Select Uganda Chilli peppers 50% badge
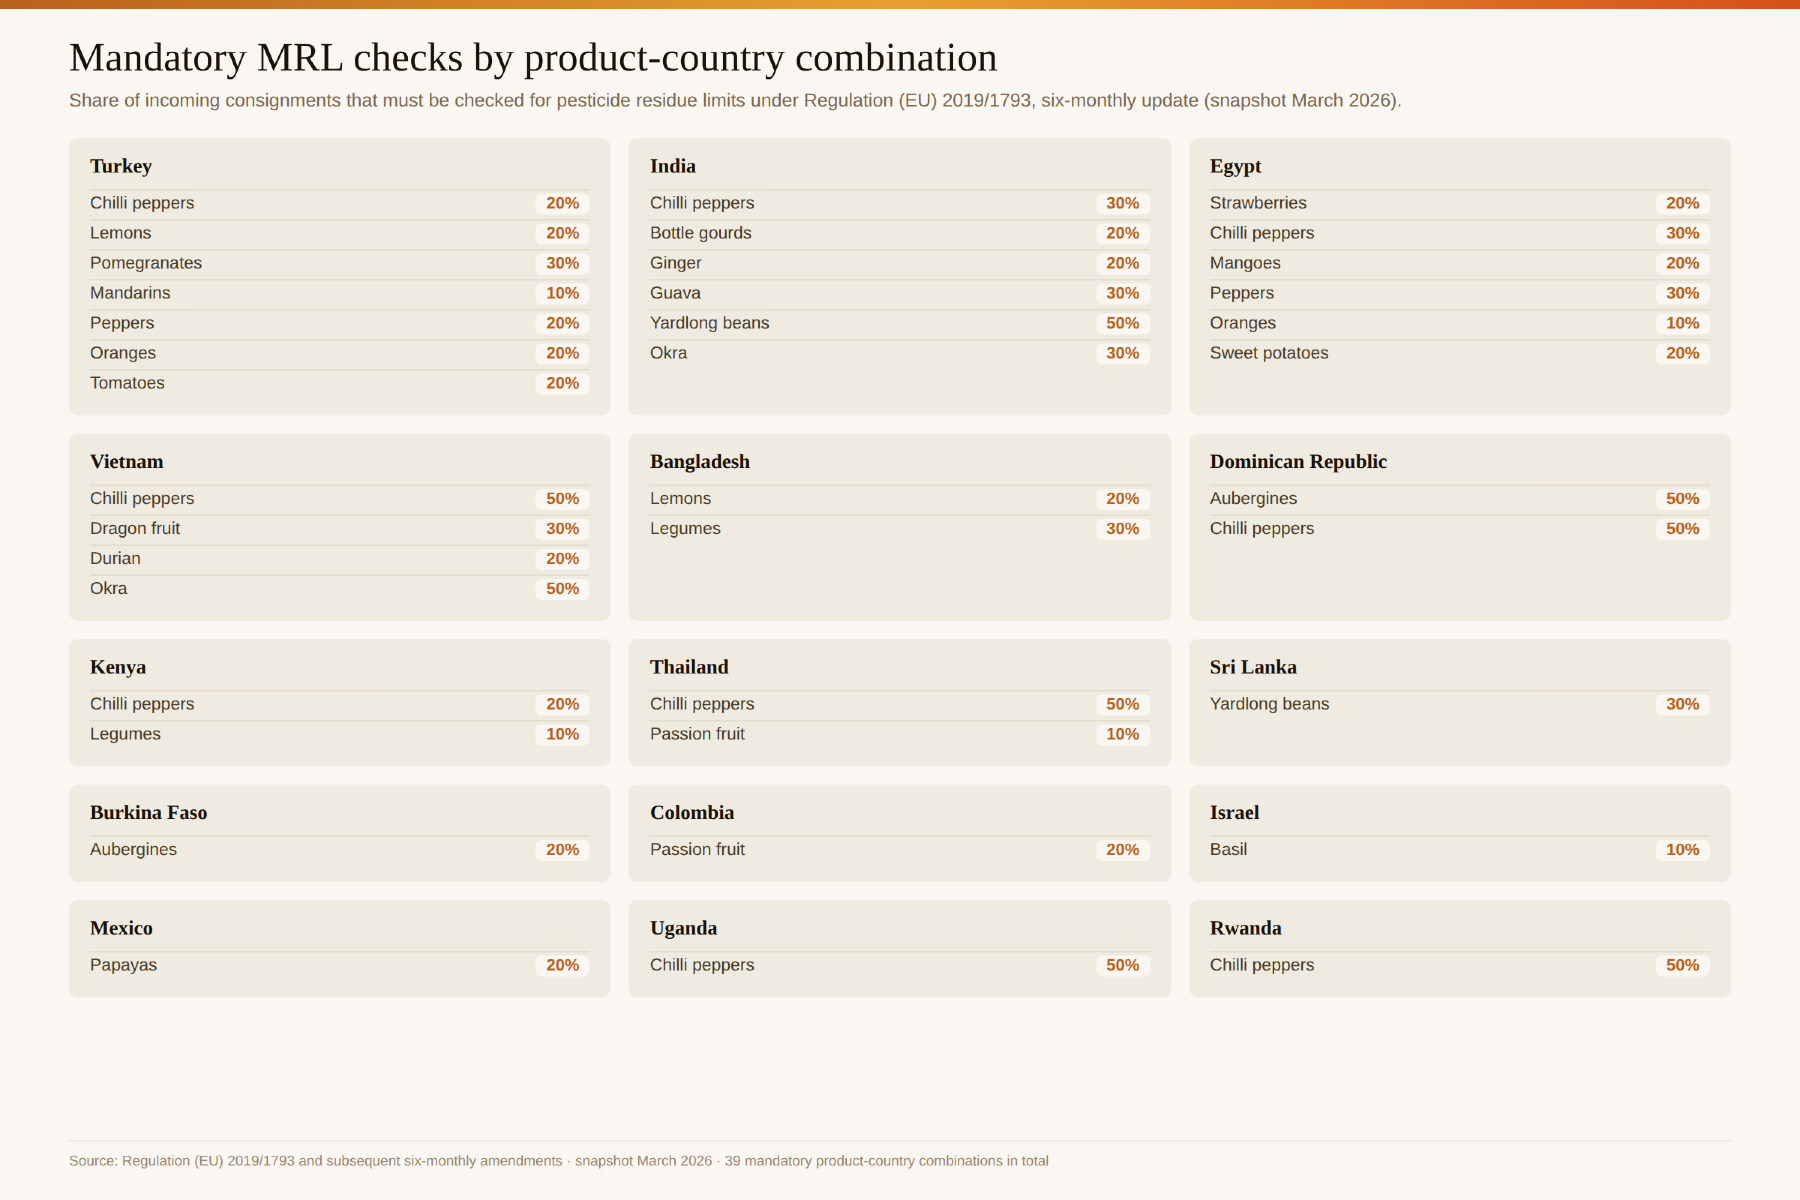This screenshot has width=1800, height=1200. [x=1122, y=965]
